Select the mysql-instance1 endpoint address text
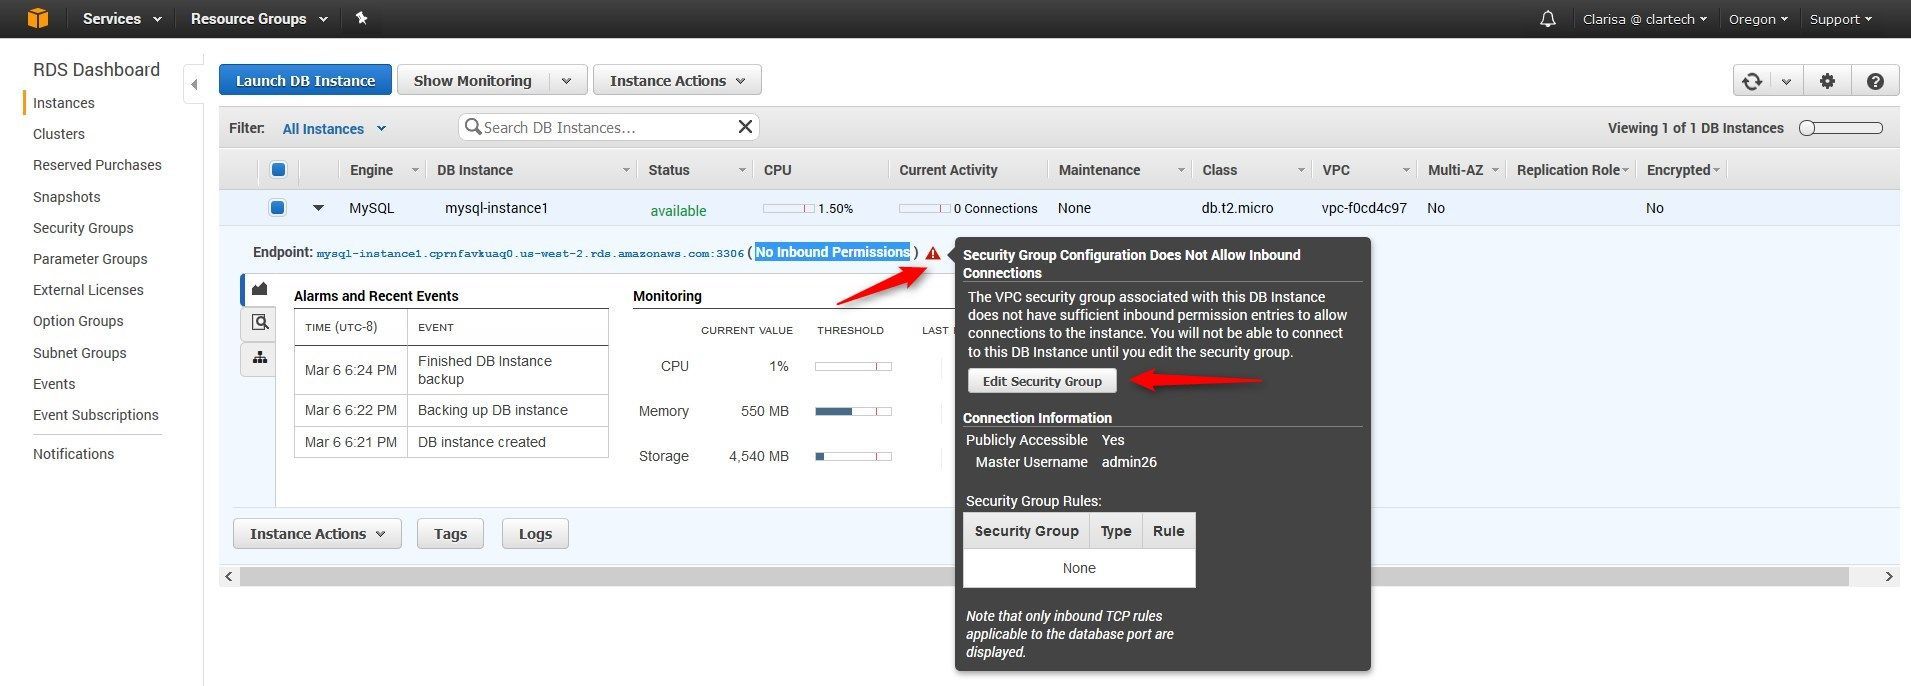This screenshot has width=1911, height=686. (x=530, y=254)
